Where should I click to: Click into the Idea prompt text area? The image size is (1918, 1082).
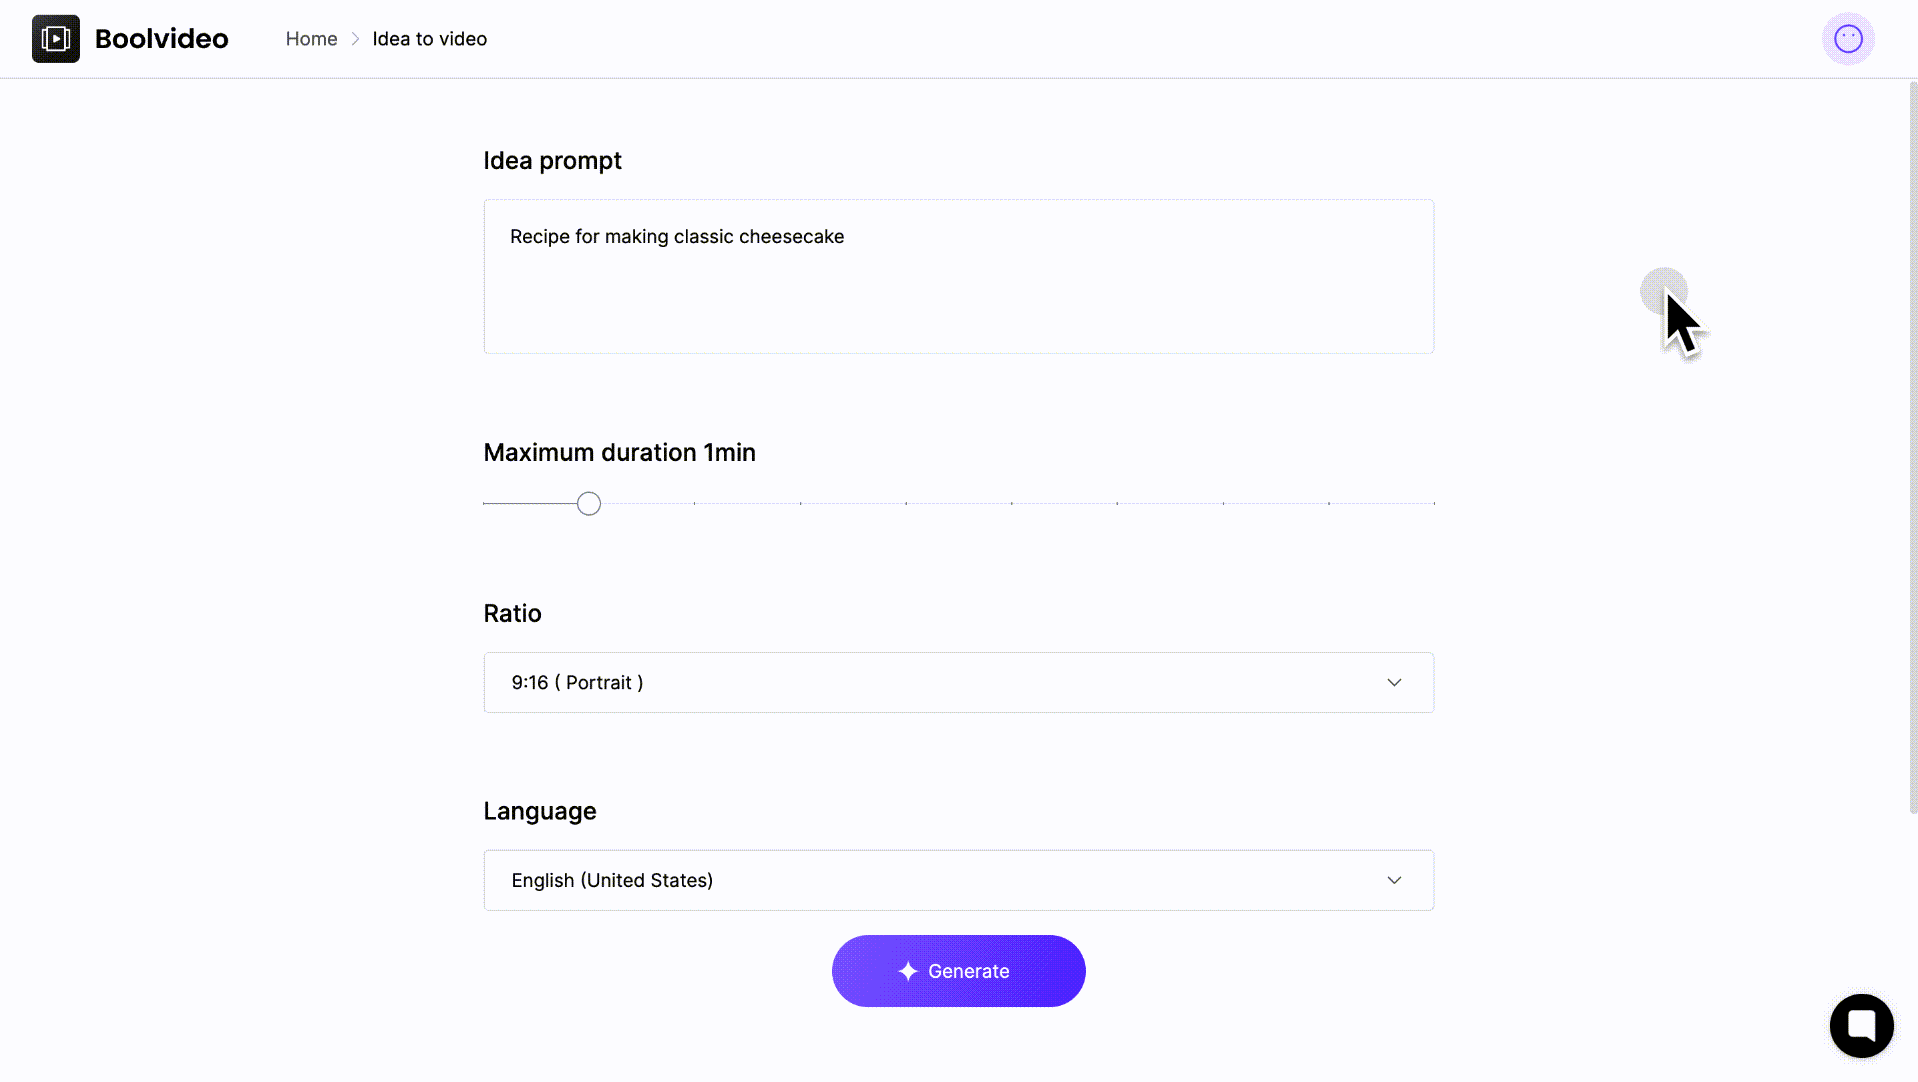958,276
